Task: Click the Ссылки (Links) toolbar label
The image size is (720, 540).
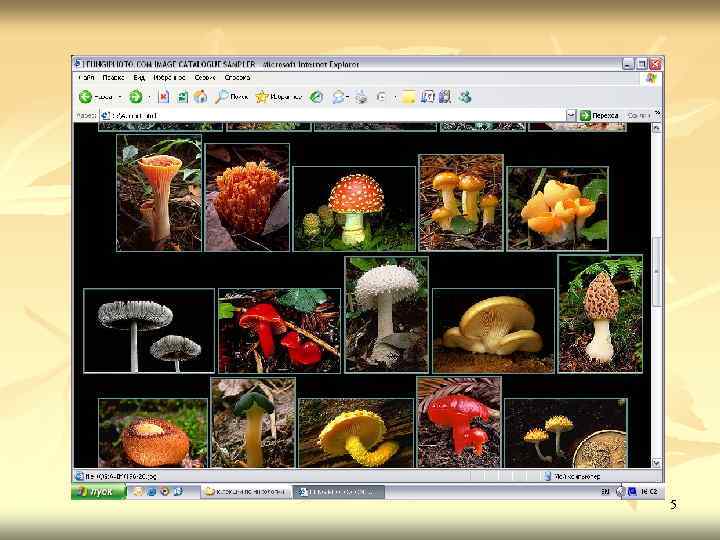Action: point(639,115)
